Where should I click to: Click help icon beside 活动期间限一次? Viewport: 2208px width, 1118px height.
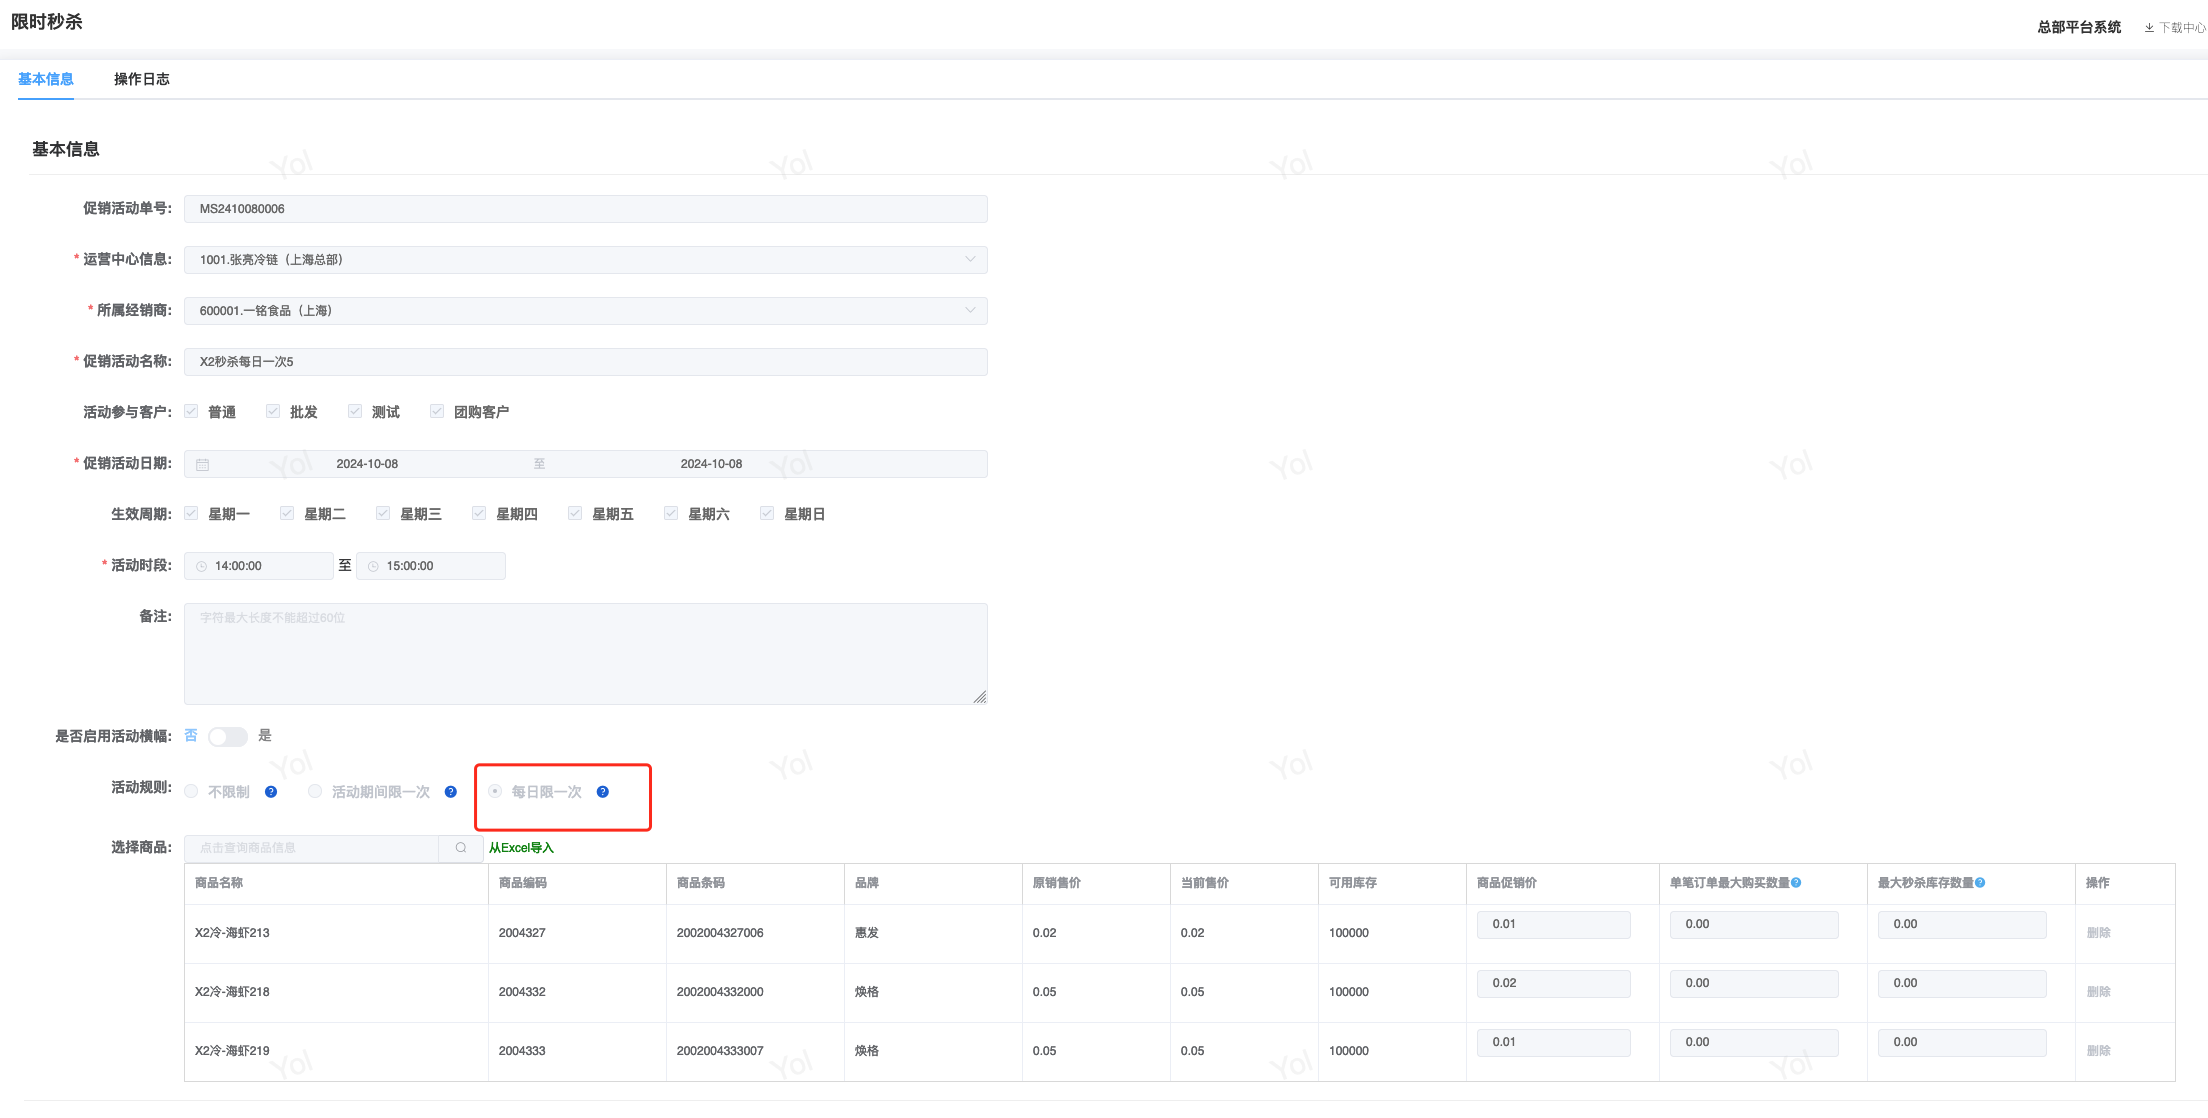(x=451, y=792)
